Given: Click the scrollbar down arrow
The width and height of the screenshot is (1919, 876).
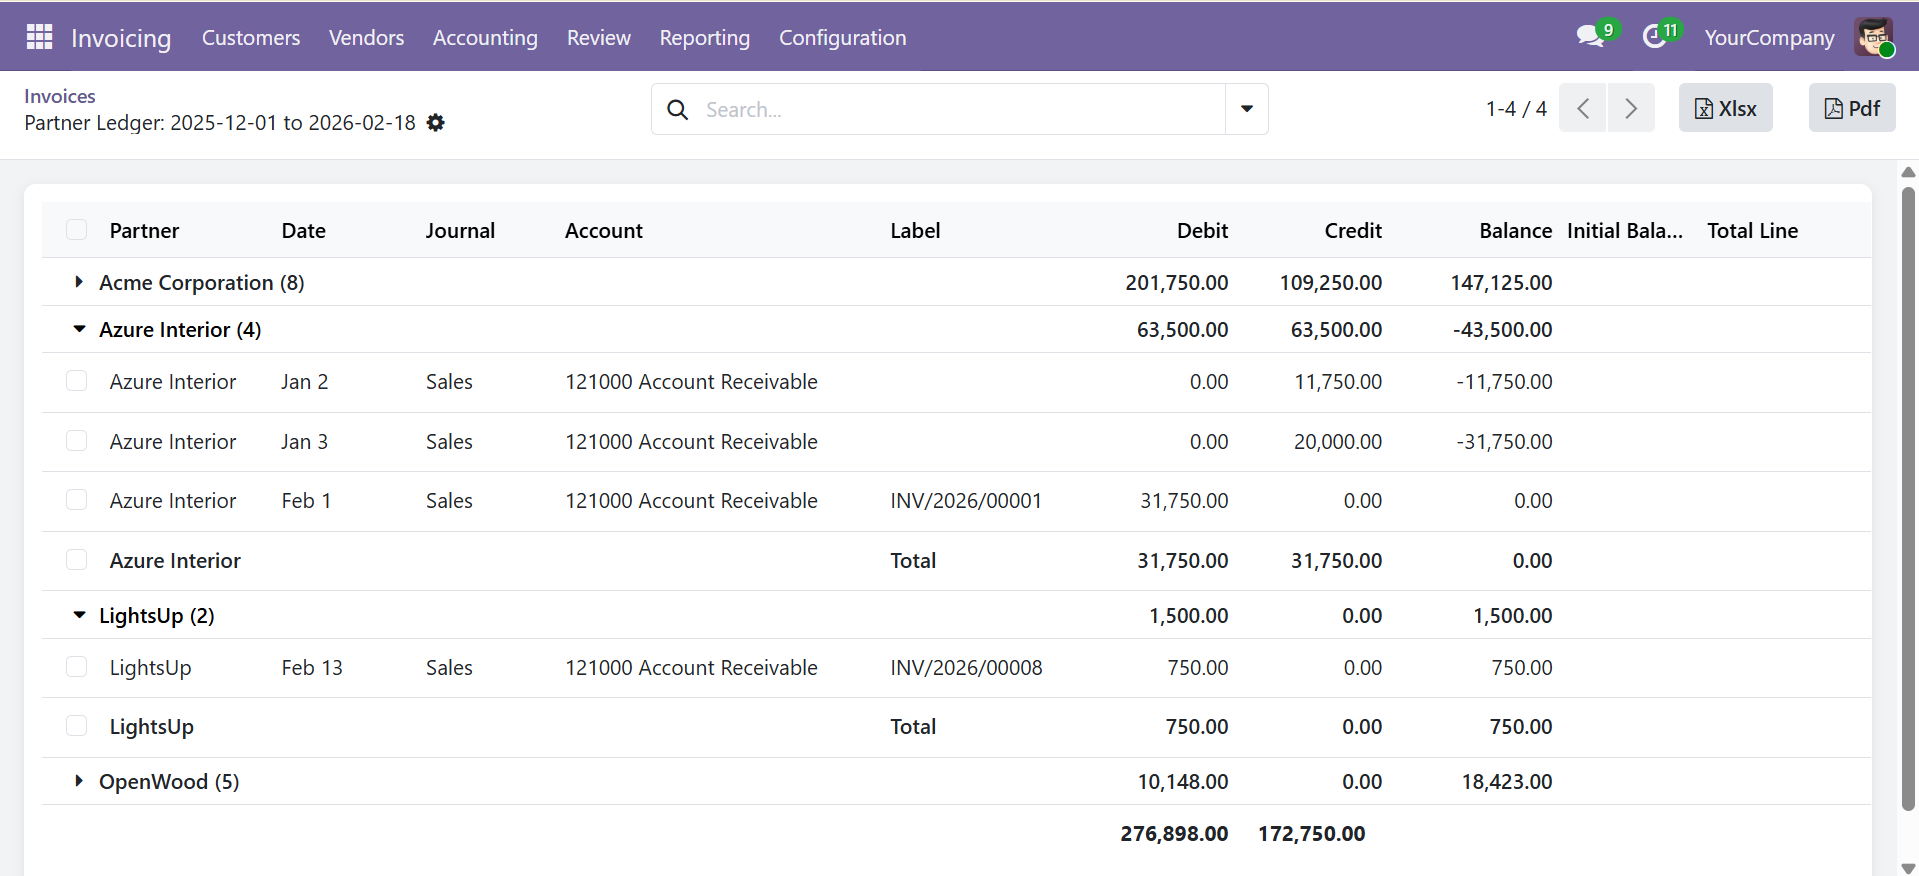Looking at the screenshot, I should pos(1908,868).
